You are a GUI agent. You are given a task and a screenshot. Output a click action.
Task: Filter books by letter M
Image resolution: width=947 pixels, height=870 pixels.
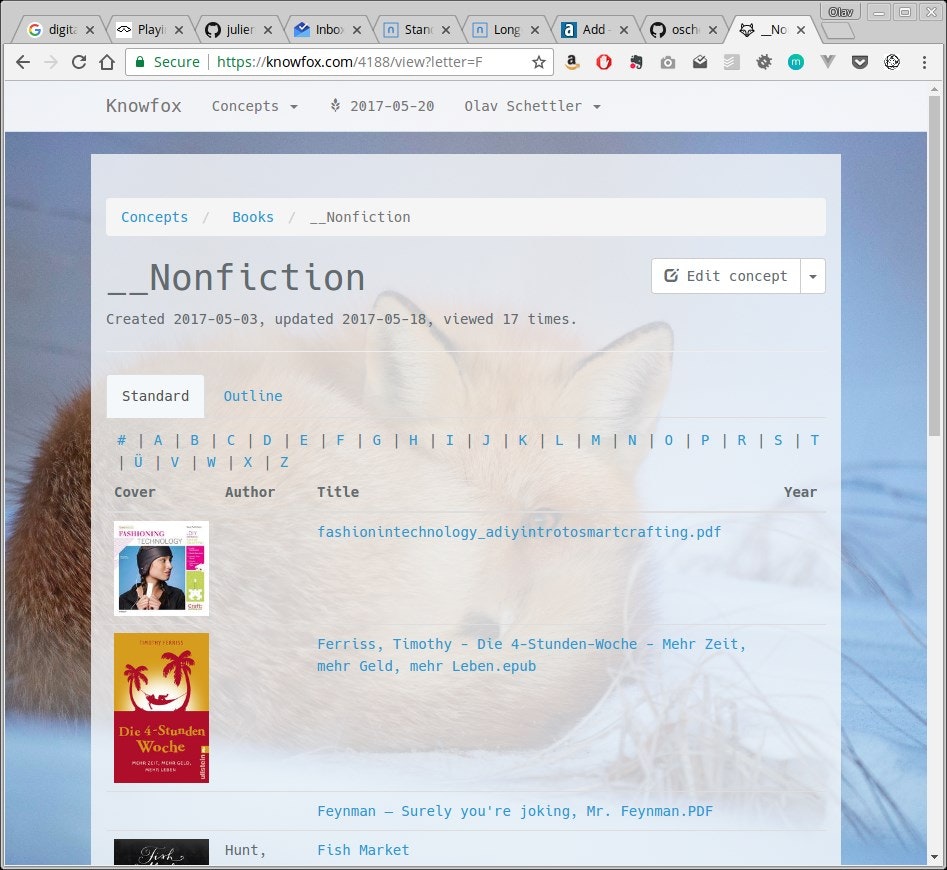[595, 441]
